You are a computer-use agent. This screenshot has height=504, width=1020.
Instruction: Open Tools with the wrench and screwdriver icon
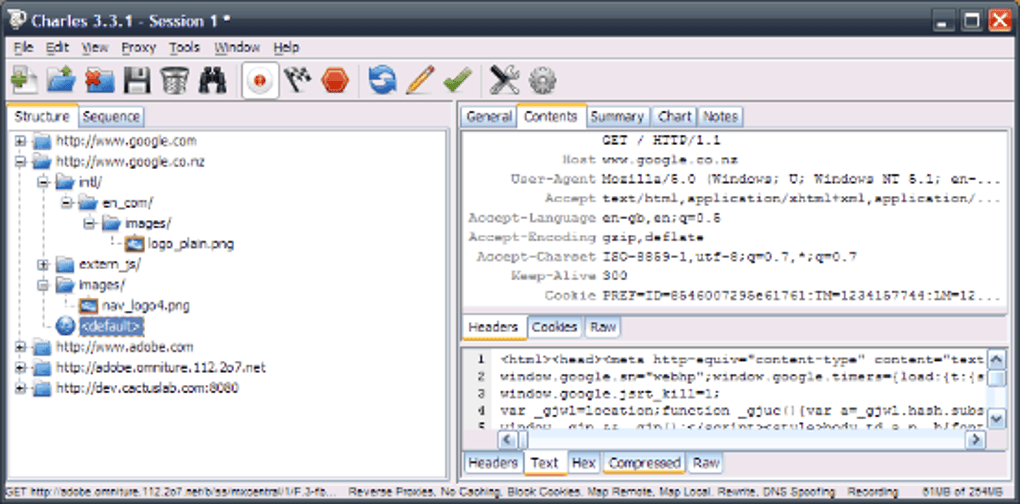pyautogui.click(x=504, y=81)
